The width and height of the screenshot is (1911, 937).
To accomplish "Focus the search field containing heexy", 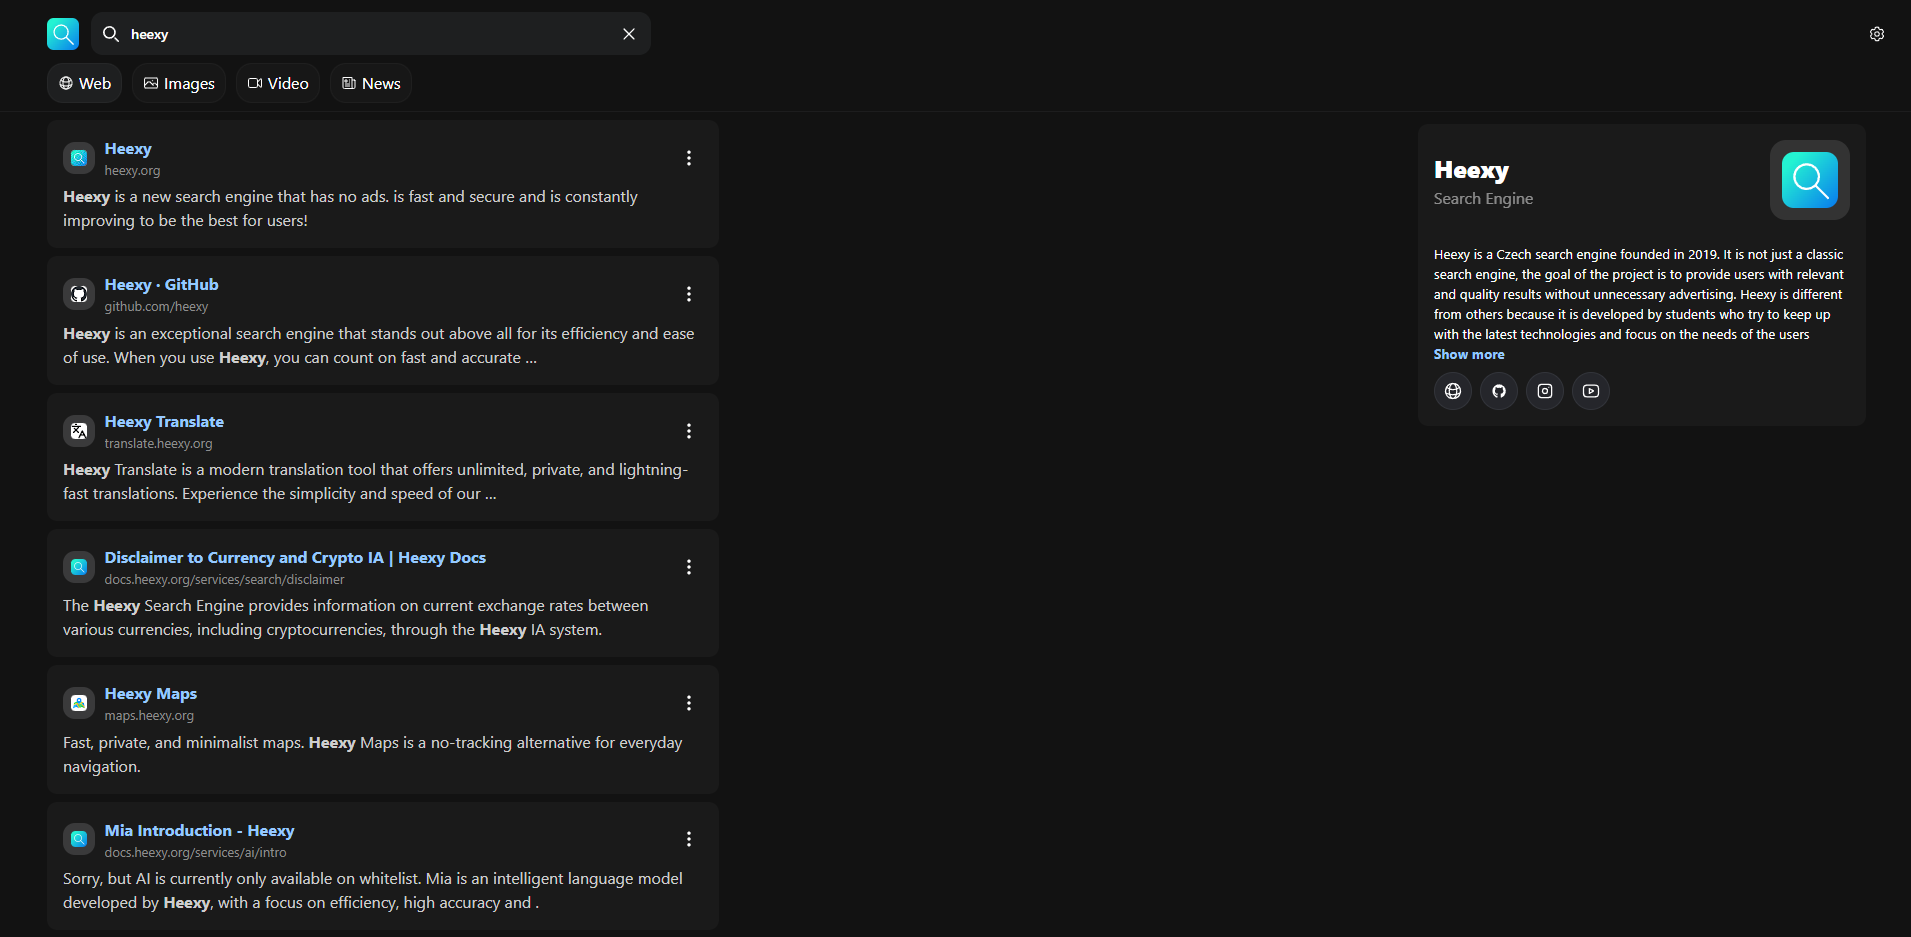I will point(371,34).
